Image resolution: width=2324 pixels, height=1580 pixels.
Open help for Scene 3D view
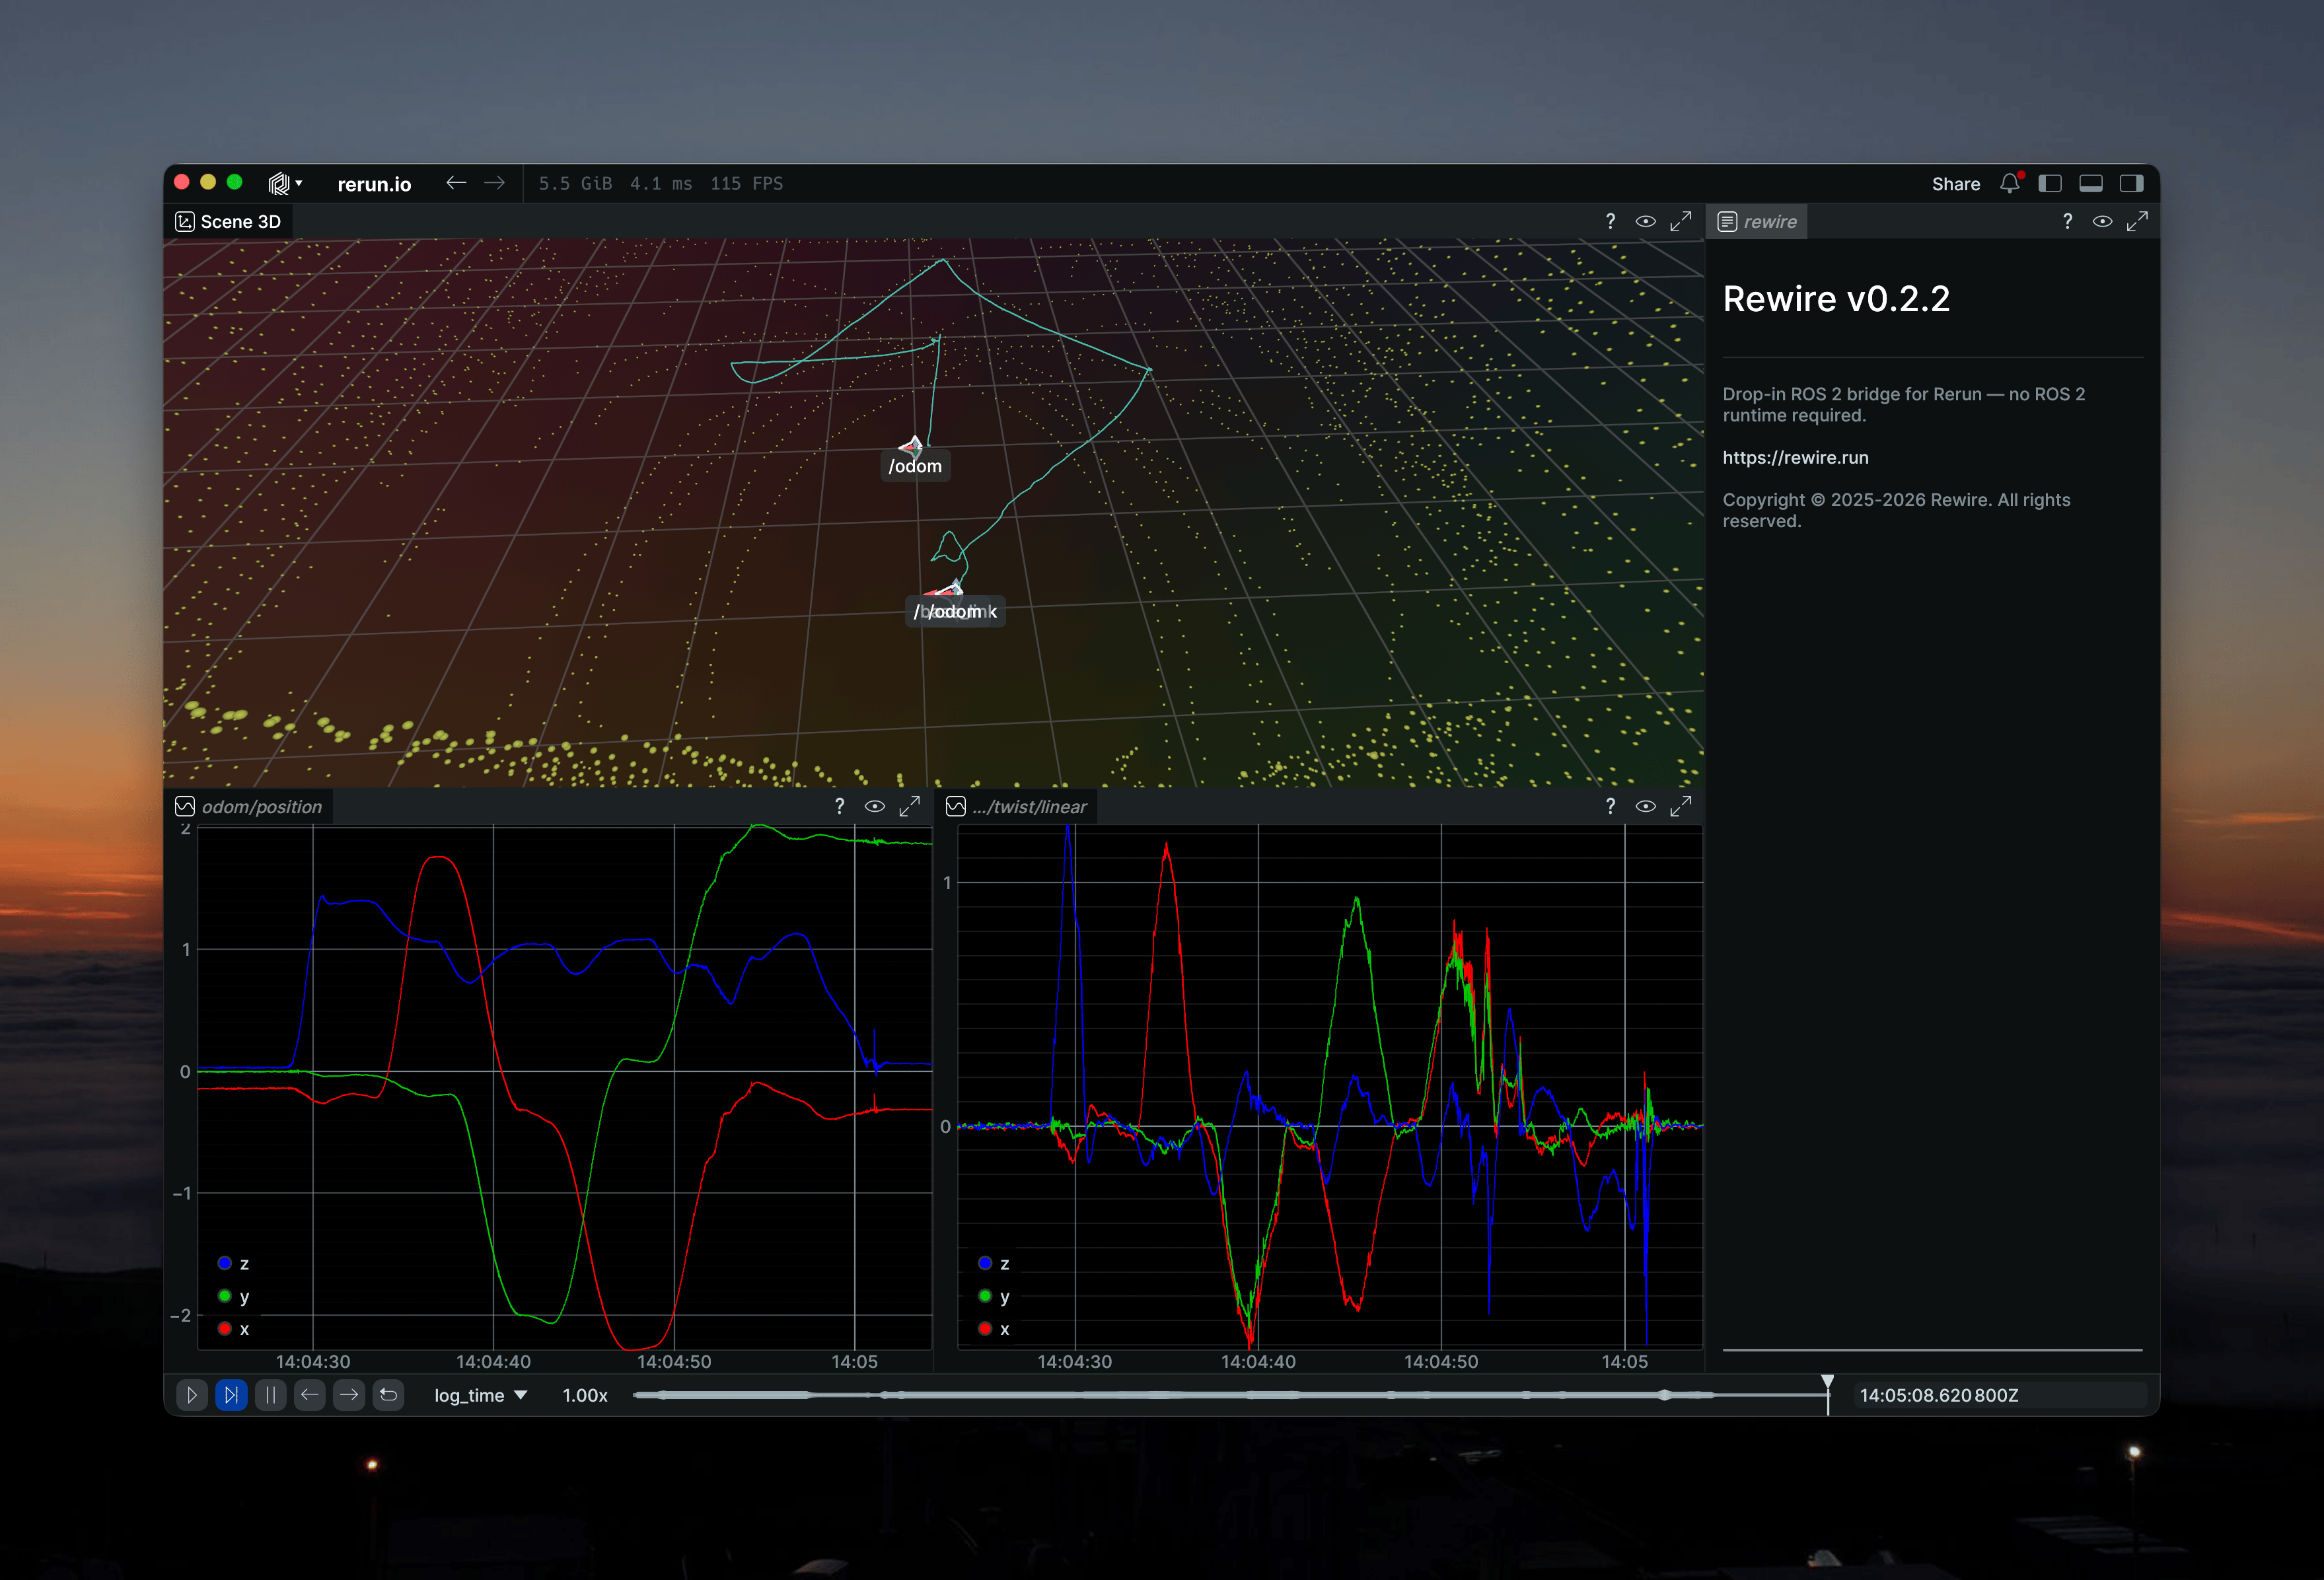pyautogui.click(x=1610, y=222)
